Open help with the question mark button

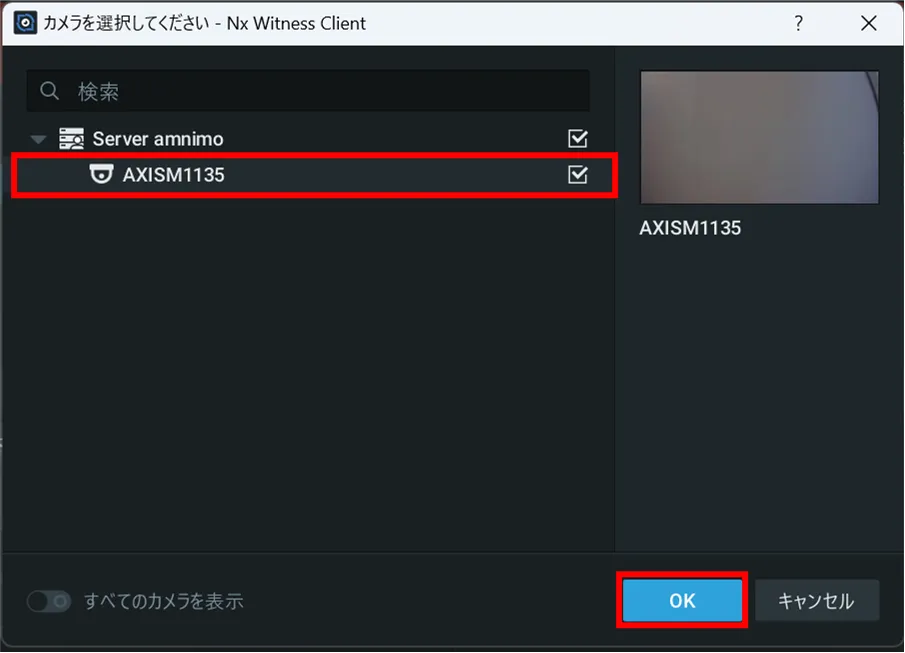[x=798, y=23]
